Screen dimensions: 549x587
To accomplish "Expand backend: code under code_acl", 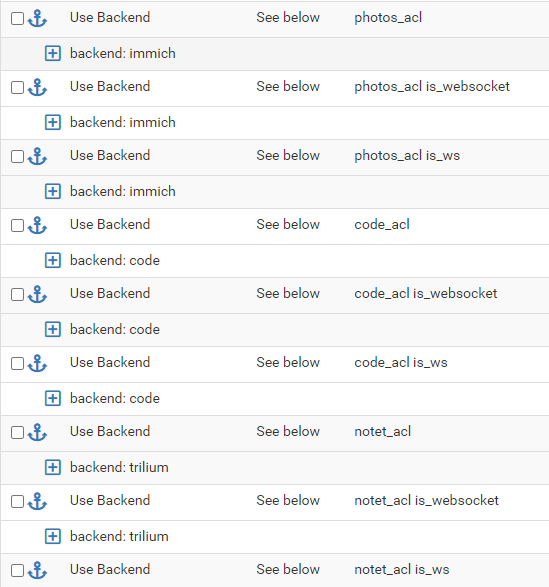I will 53,260.
